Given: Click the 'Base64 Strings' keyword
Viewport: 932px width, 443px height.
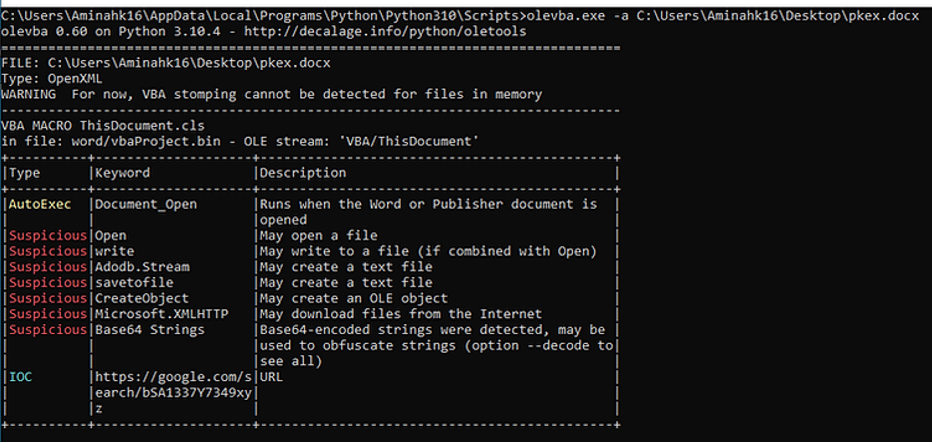Looking at the screenshot, I should pos(150,330).
